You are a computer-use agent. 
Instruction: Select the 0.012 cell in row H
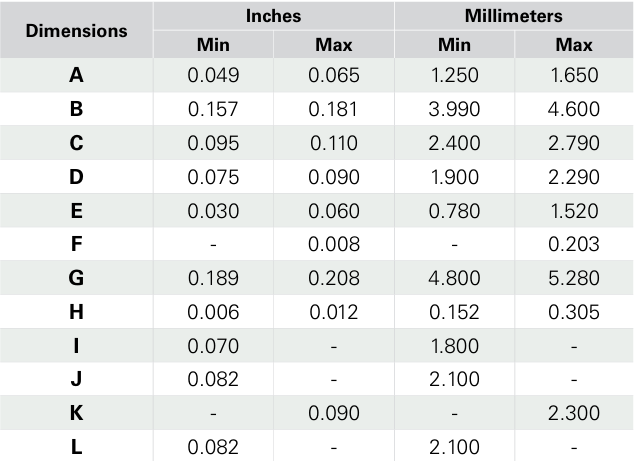click(333, 313)
